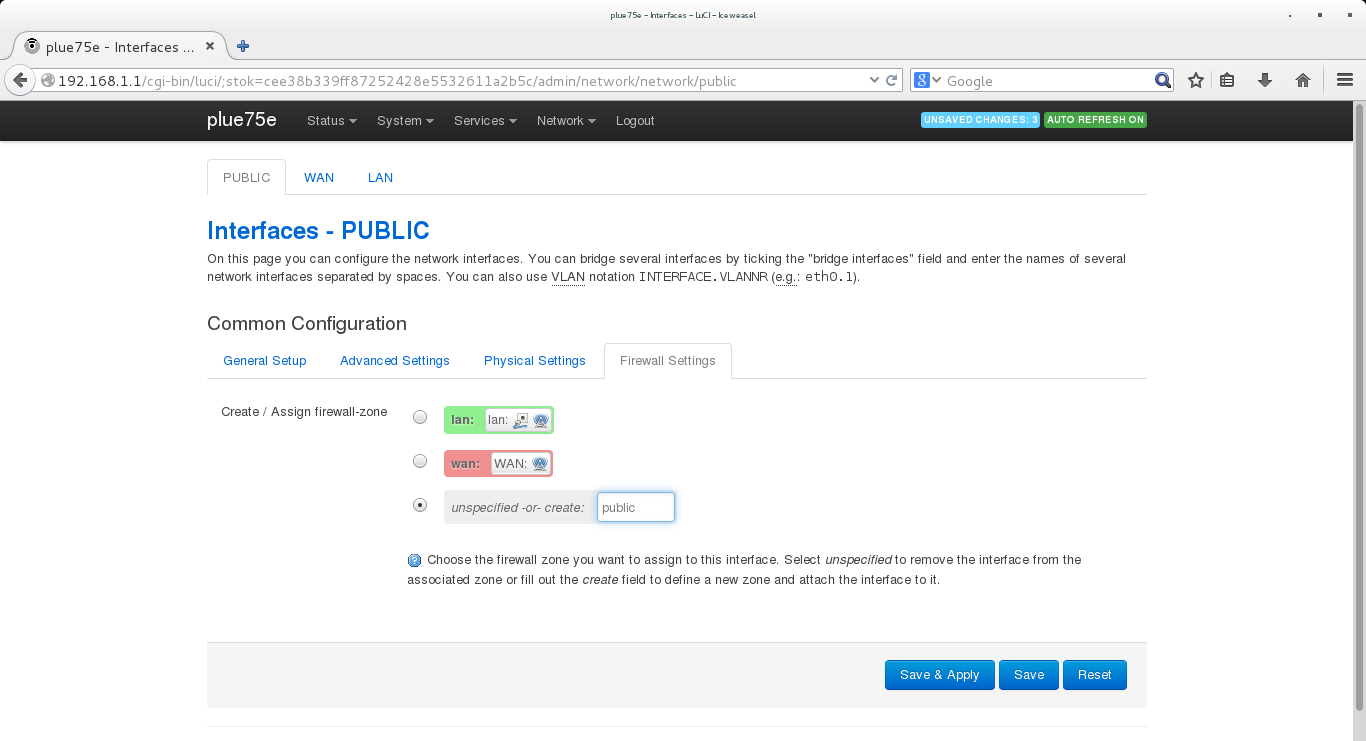Click the search magnifier icon

1162,81
